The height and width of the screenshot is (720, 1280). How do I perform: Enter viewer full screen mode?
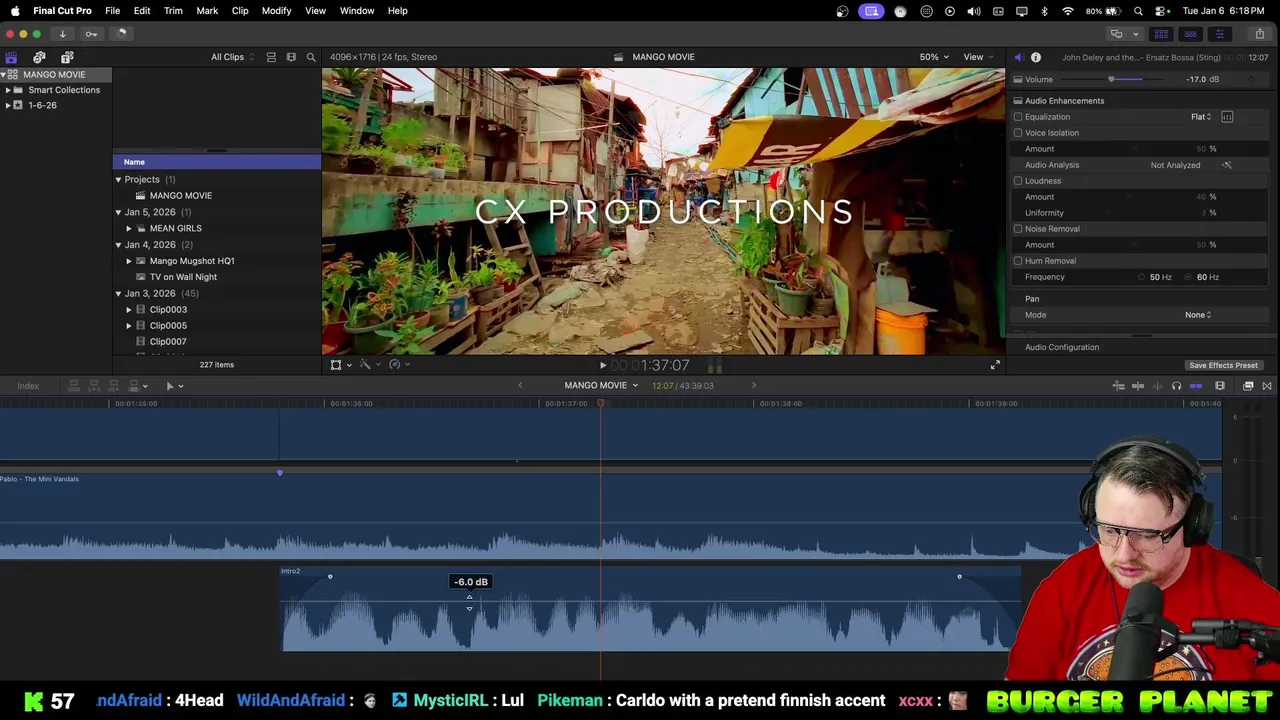pos(995,365)
